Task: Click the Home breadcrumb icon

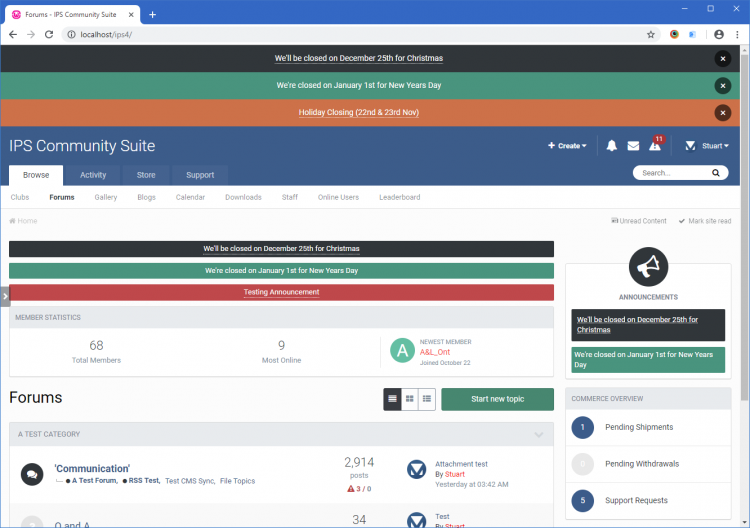Action: (x=14, y=221)
